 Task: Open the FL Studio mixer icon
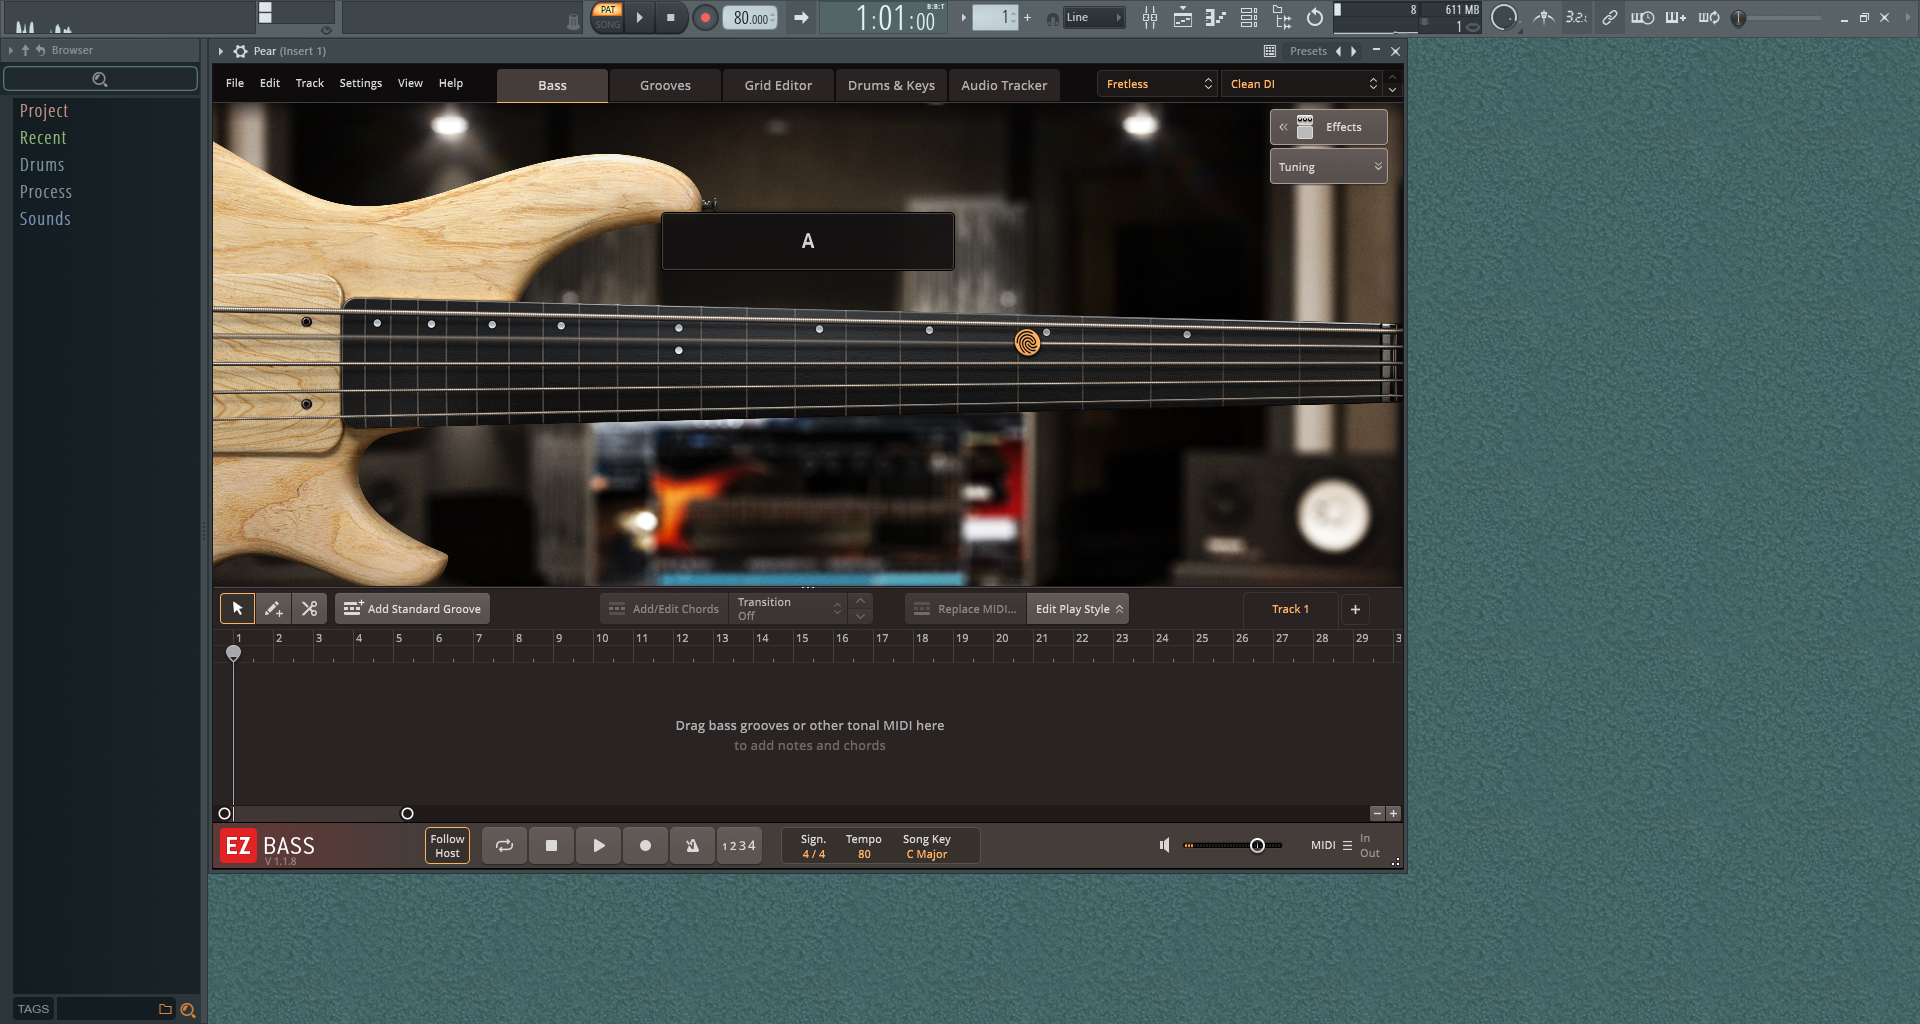(1150, 17)
